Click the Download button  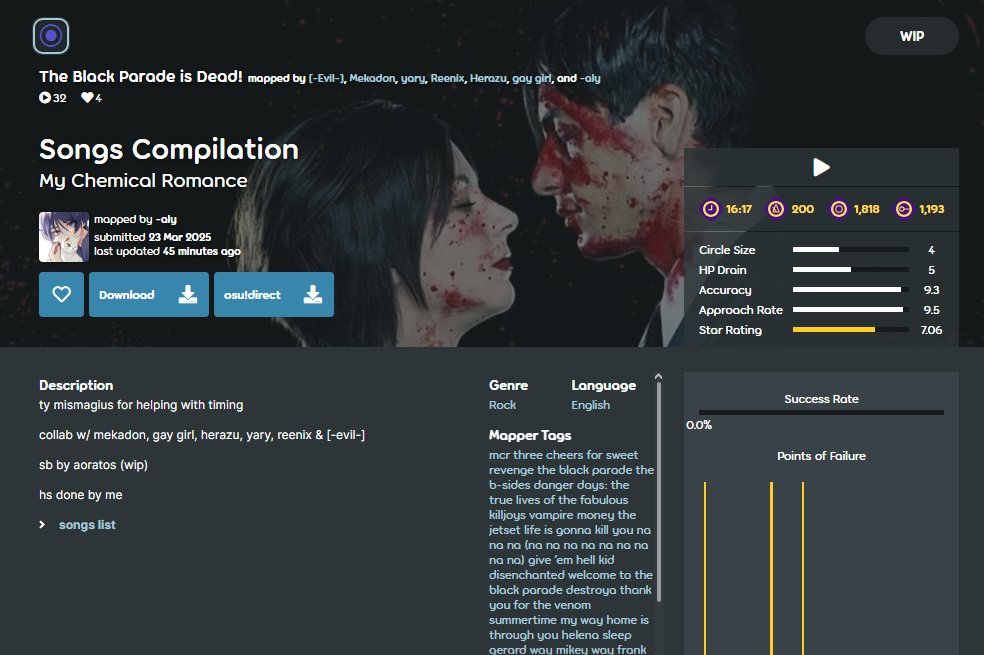click(149, 294)
